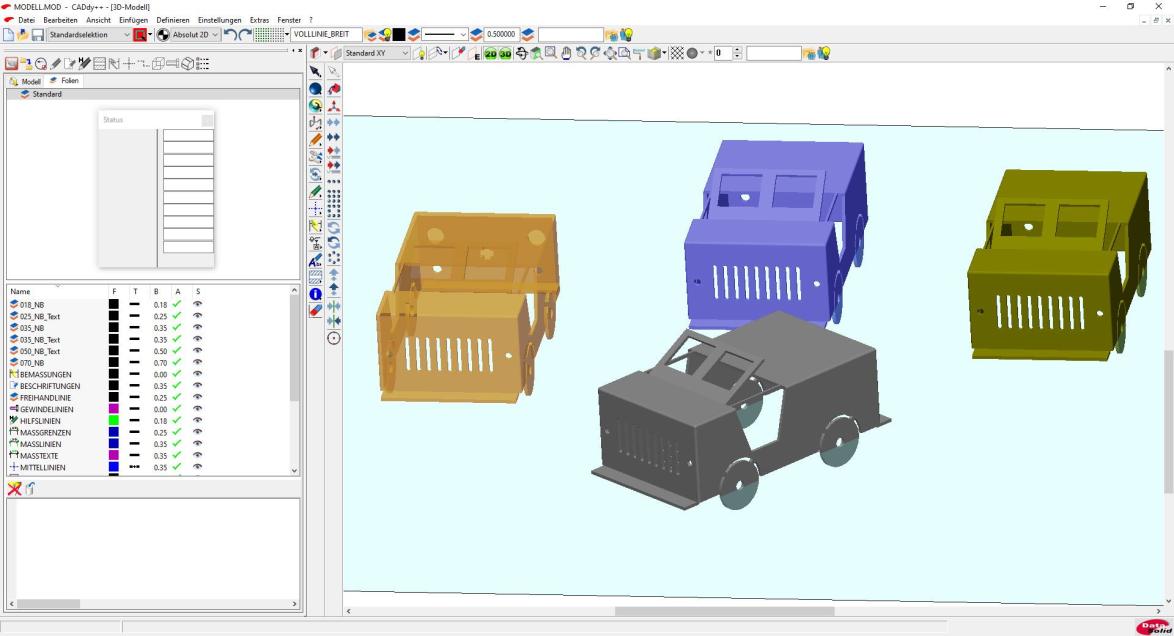Open the Einstellungen menu
This screenshot has height=636, width=1174.
(x=219, y=20)
